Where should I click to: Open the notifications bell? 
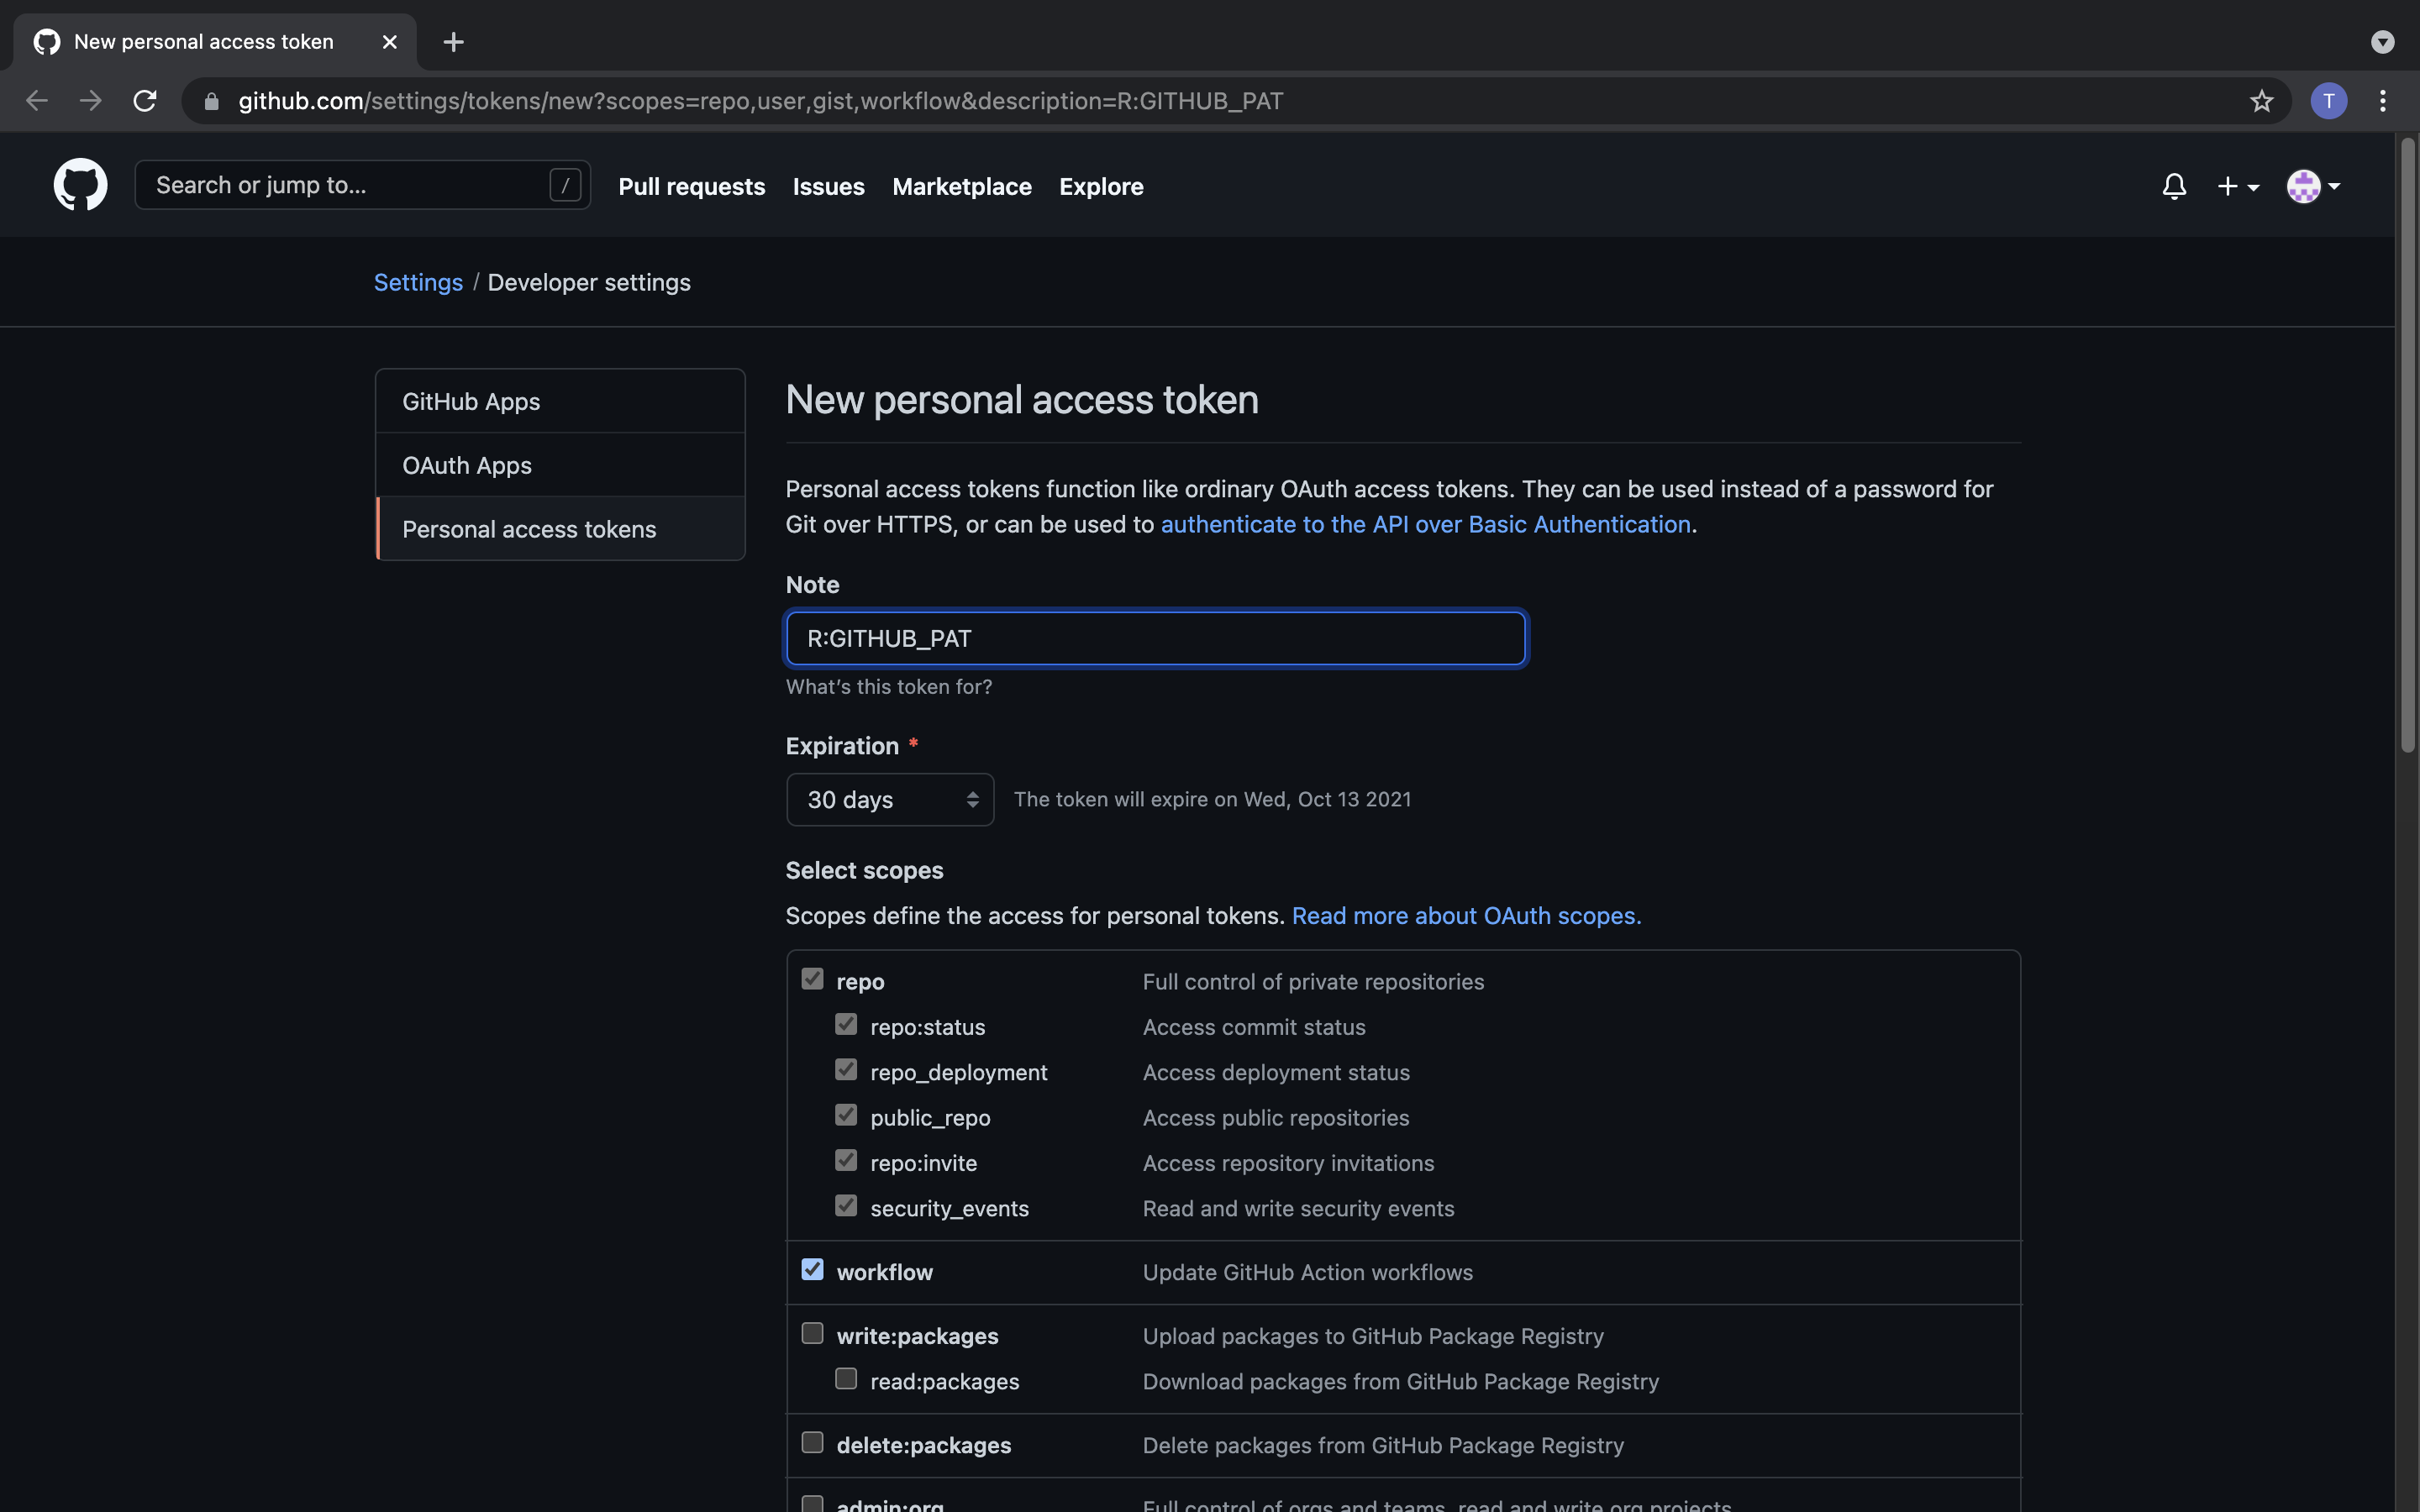coord(2173,186)
